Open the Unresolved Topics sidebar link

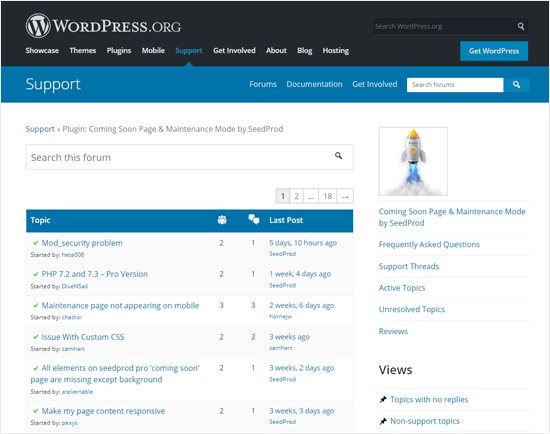(412, 309)
